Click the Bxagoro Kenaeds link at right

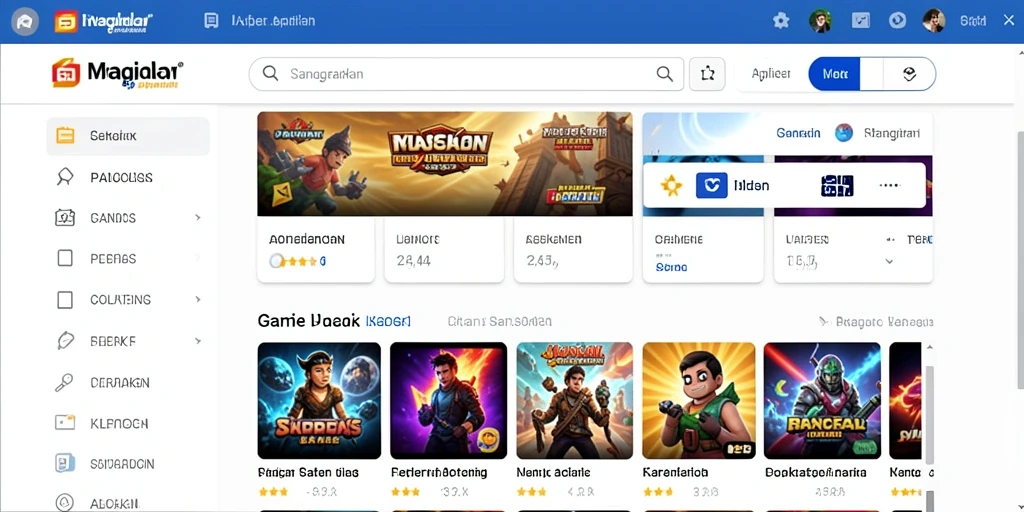click(x=876, y=321)
